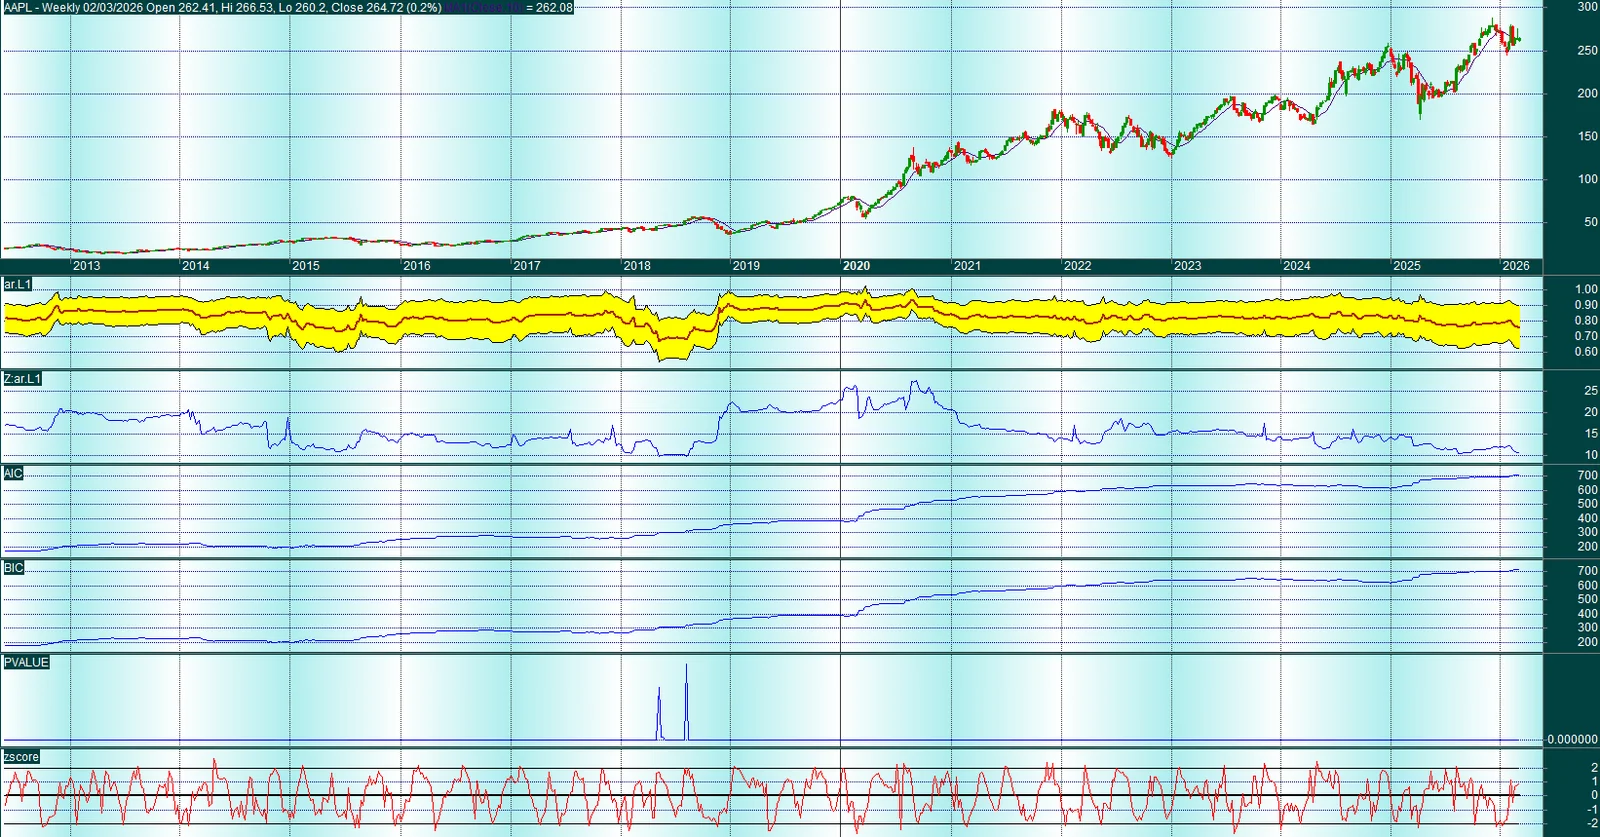Select the PVALUE pane label

(26, 662)
